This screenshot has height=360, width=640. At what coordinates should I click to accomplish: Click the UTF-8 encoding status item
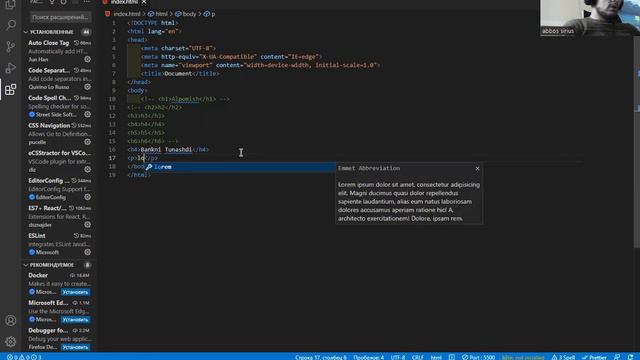[398, 357]
